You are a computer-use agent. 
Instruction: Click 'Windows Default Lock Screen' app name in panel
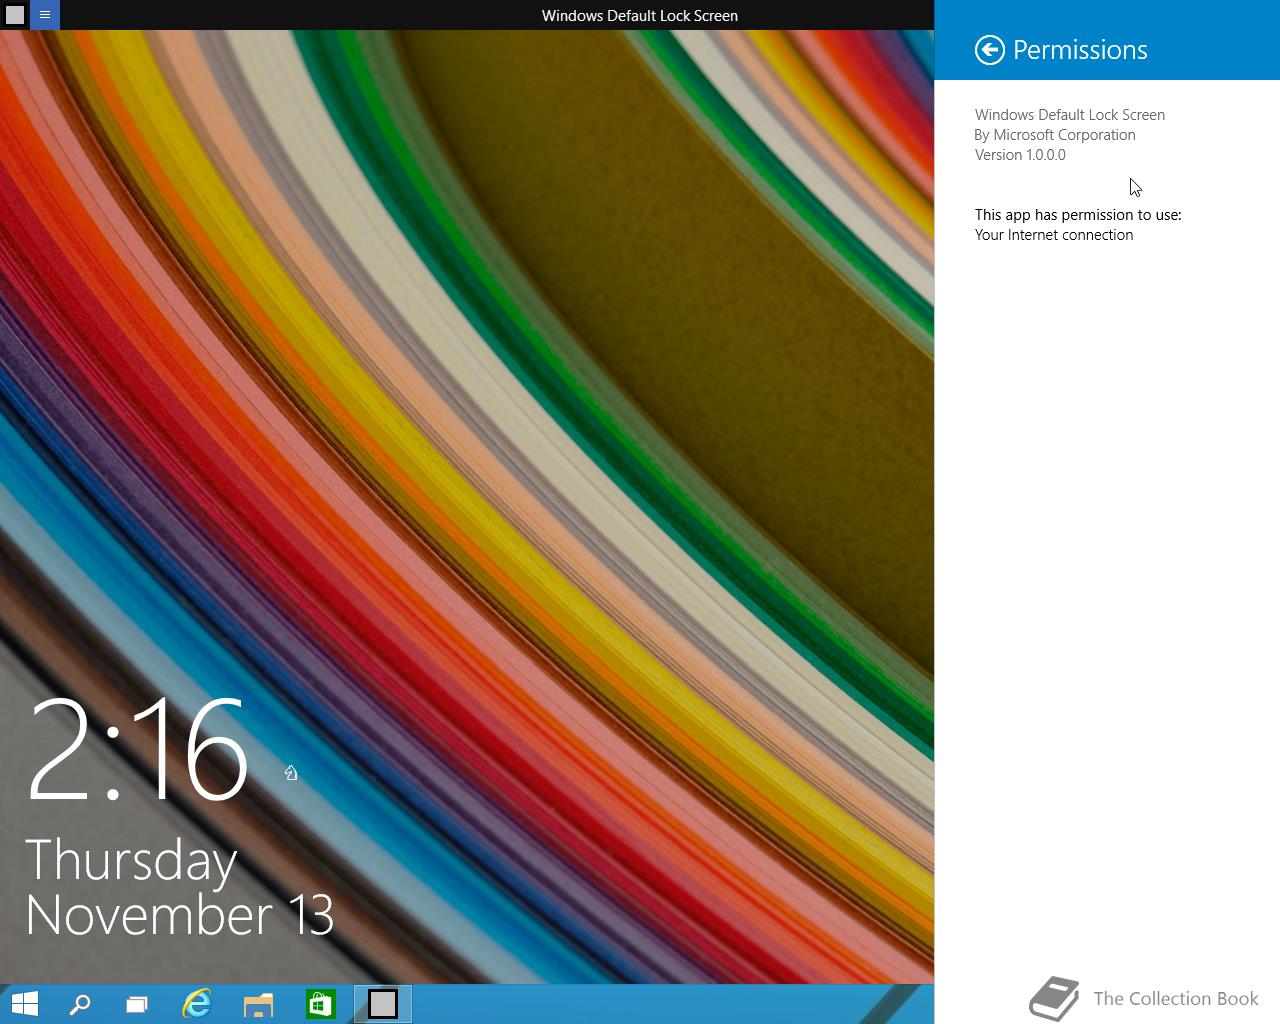coord(1070,115)
